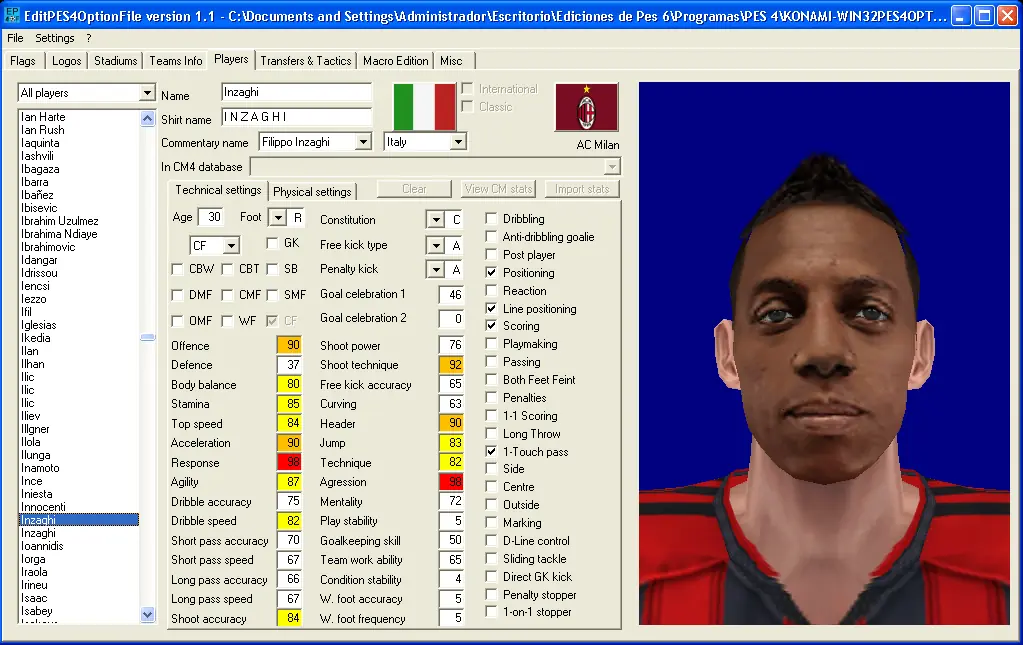Switch to Physical settings tab
This screenshot has width=1023, height=645.
point(312,192)
